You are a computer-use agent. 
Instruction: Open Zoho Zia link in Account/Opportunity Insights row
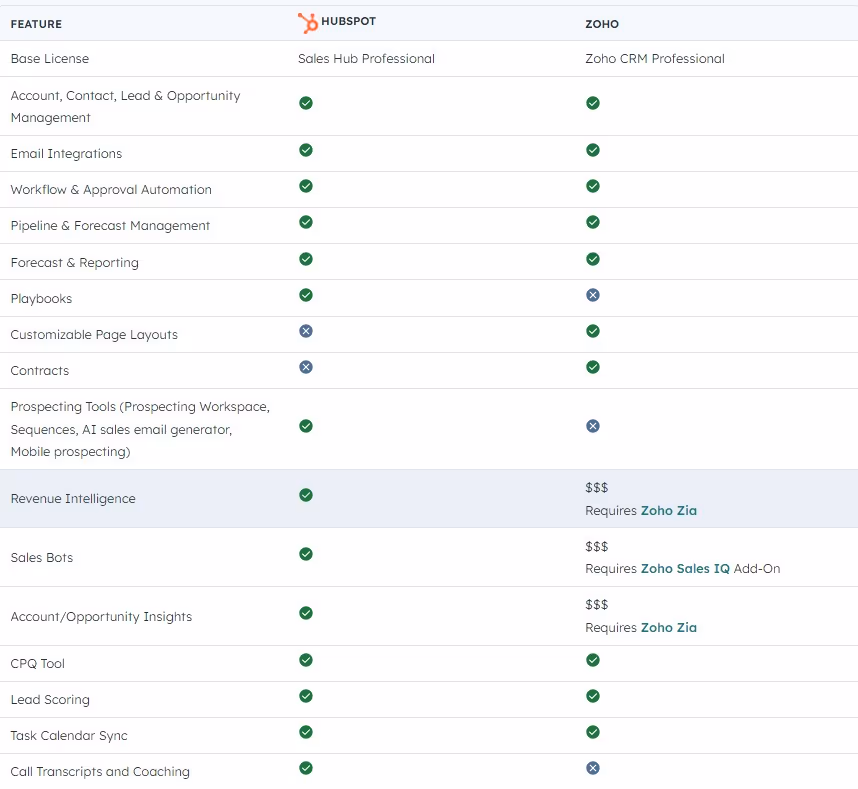tap(669, 628)
